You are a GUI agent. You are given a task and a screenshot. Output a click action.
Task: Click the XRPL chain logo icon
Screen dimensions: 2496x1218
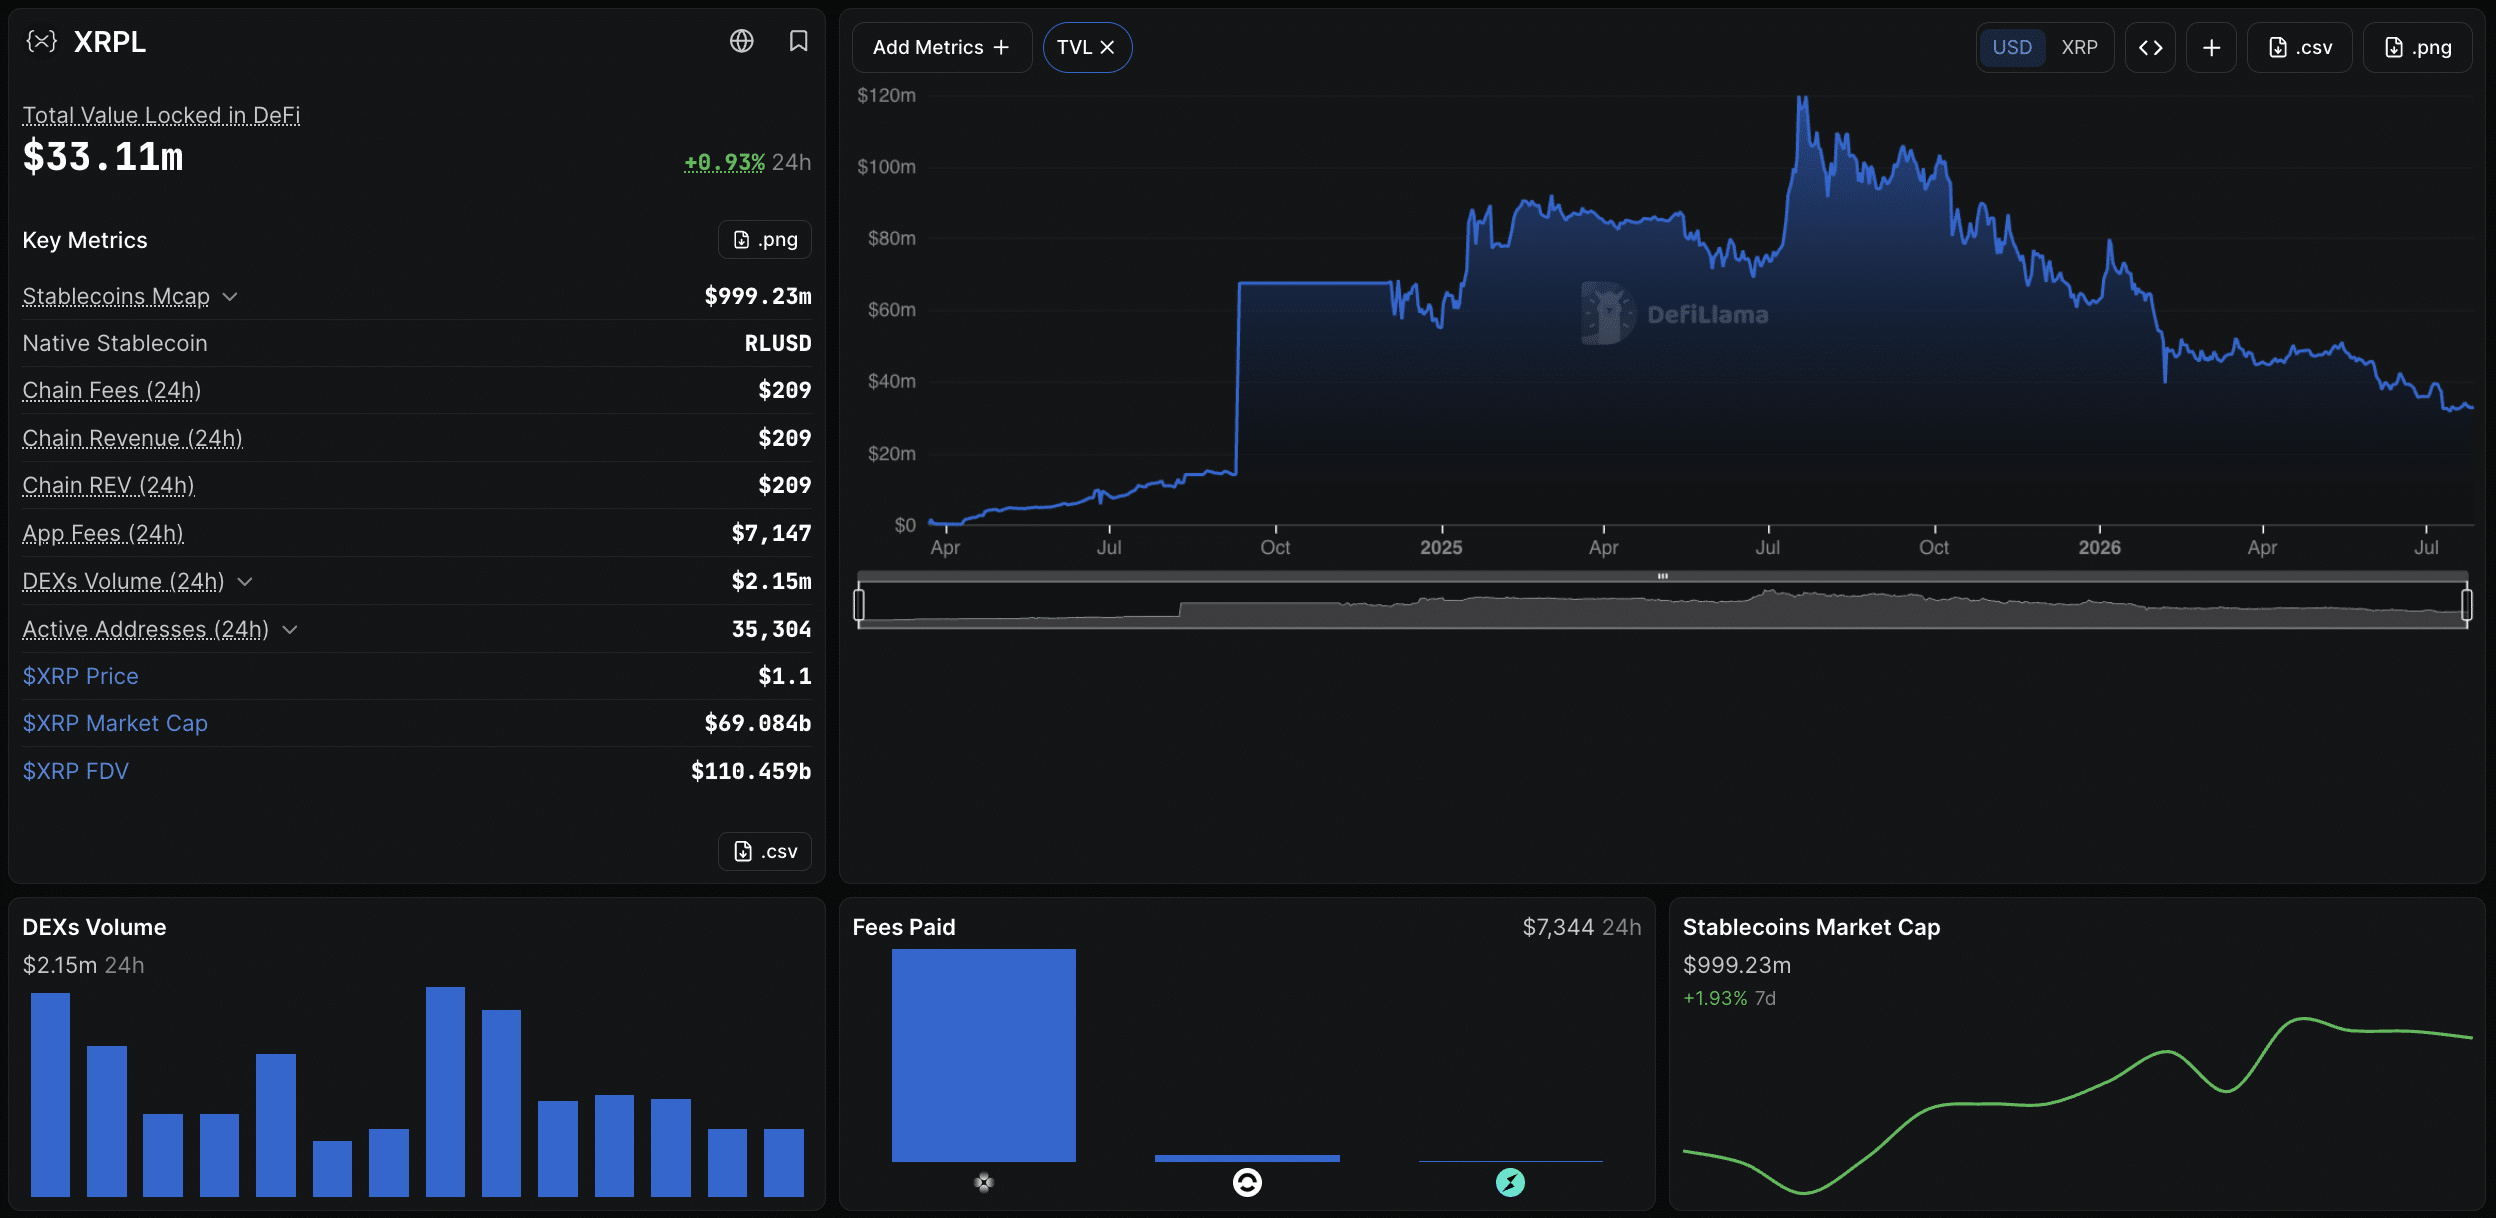[x=41, y=41]
